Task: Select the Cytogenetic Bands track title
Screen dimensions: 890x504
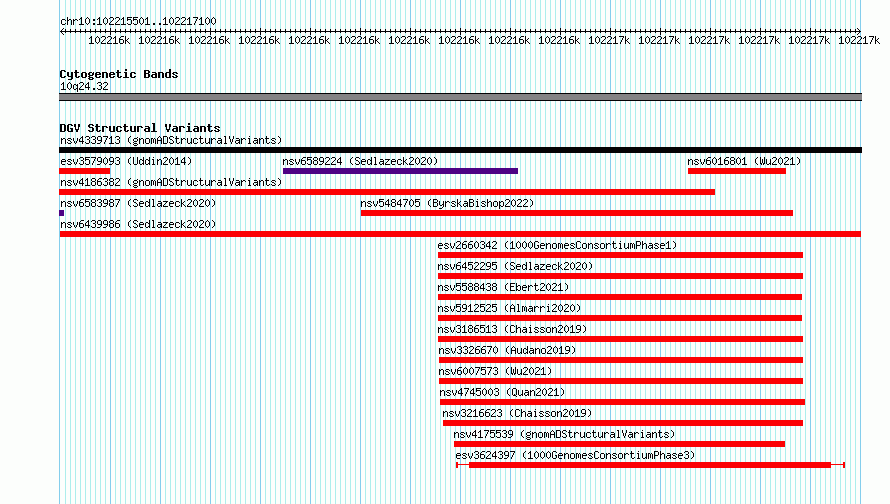Action: pyautogui.click(x=119, y=74)
